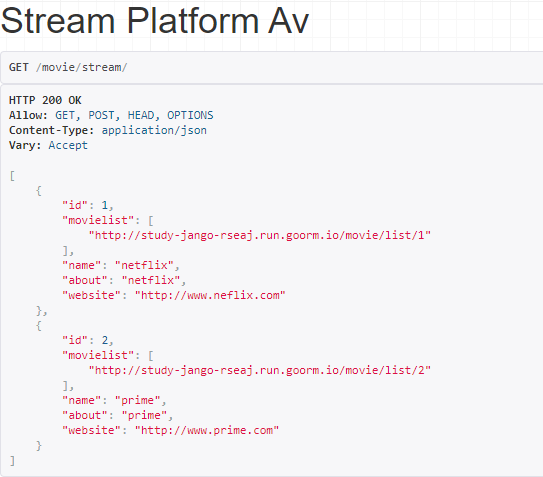Click the Stream Platform Av heading
Viewport: 543px width, 477px height.
154,21
